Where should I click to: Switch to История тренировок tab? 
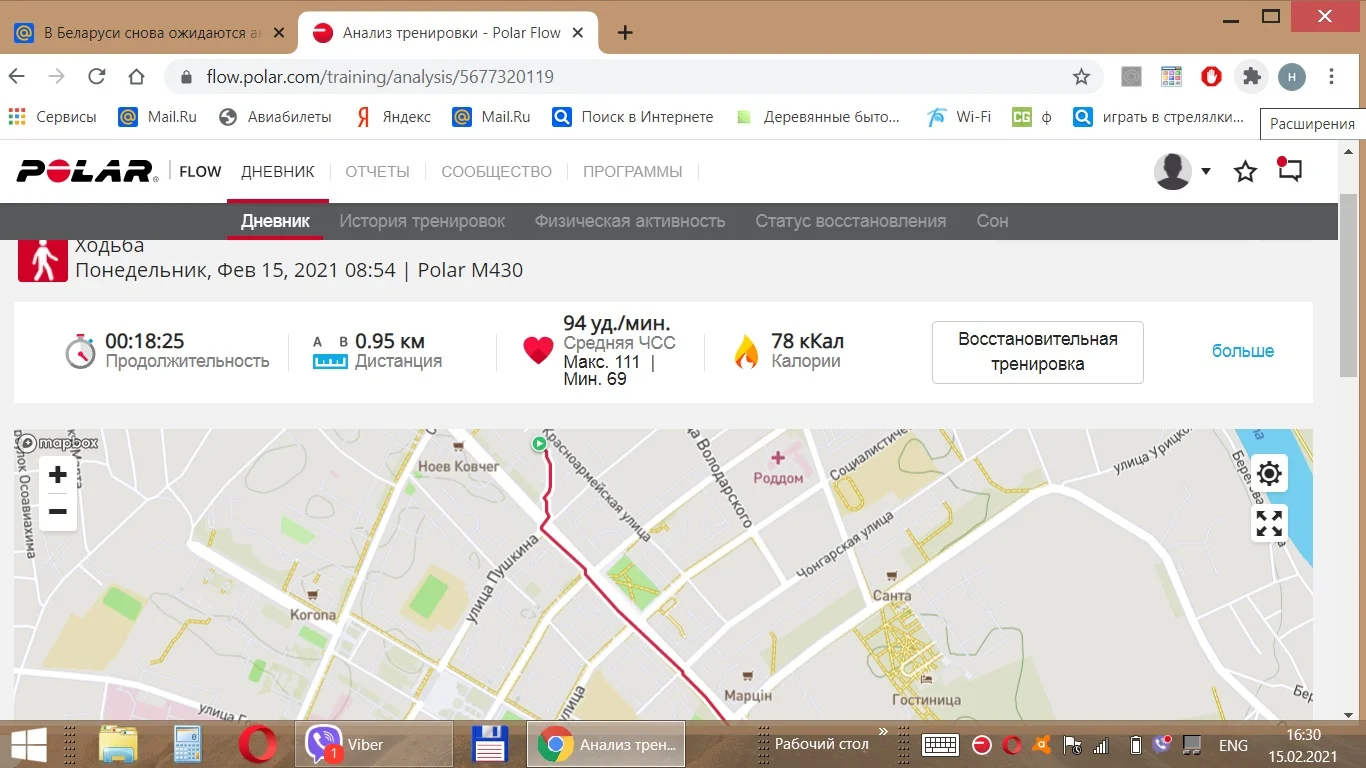422,221
